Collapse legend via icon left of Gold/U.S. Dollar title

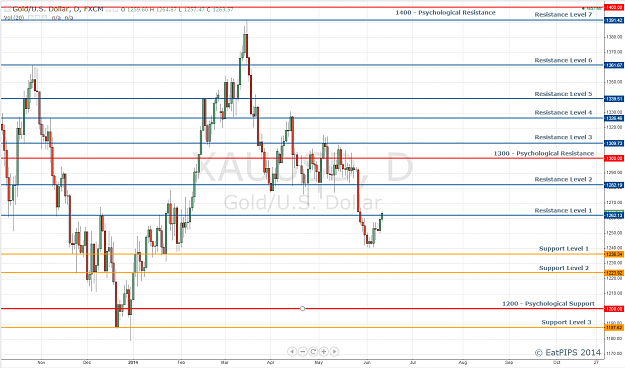tap(7, 9)
